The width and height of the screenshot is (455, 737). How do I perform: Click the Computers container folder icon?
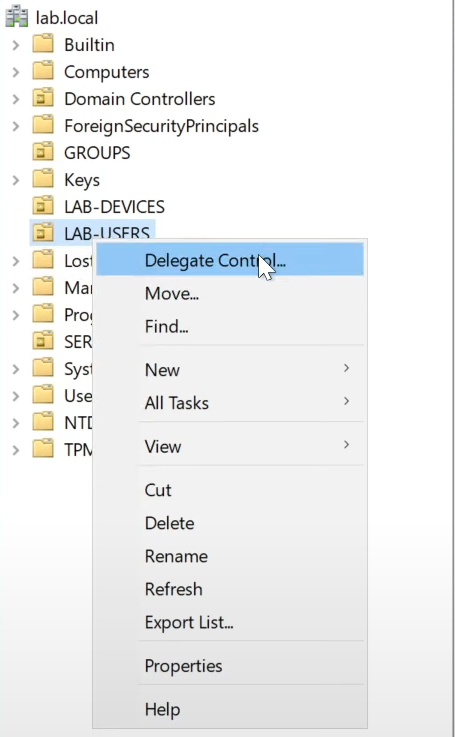click(43, 71)
